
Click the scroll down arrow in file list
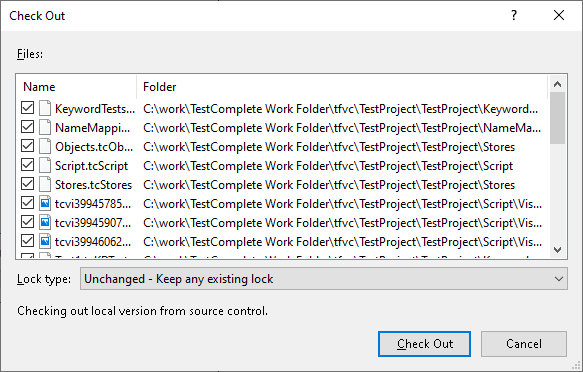(557, 250)
